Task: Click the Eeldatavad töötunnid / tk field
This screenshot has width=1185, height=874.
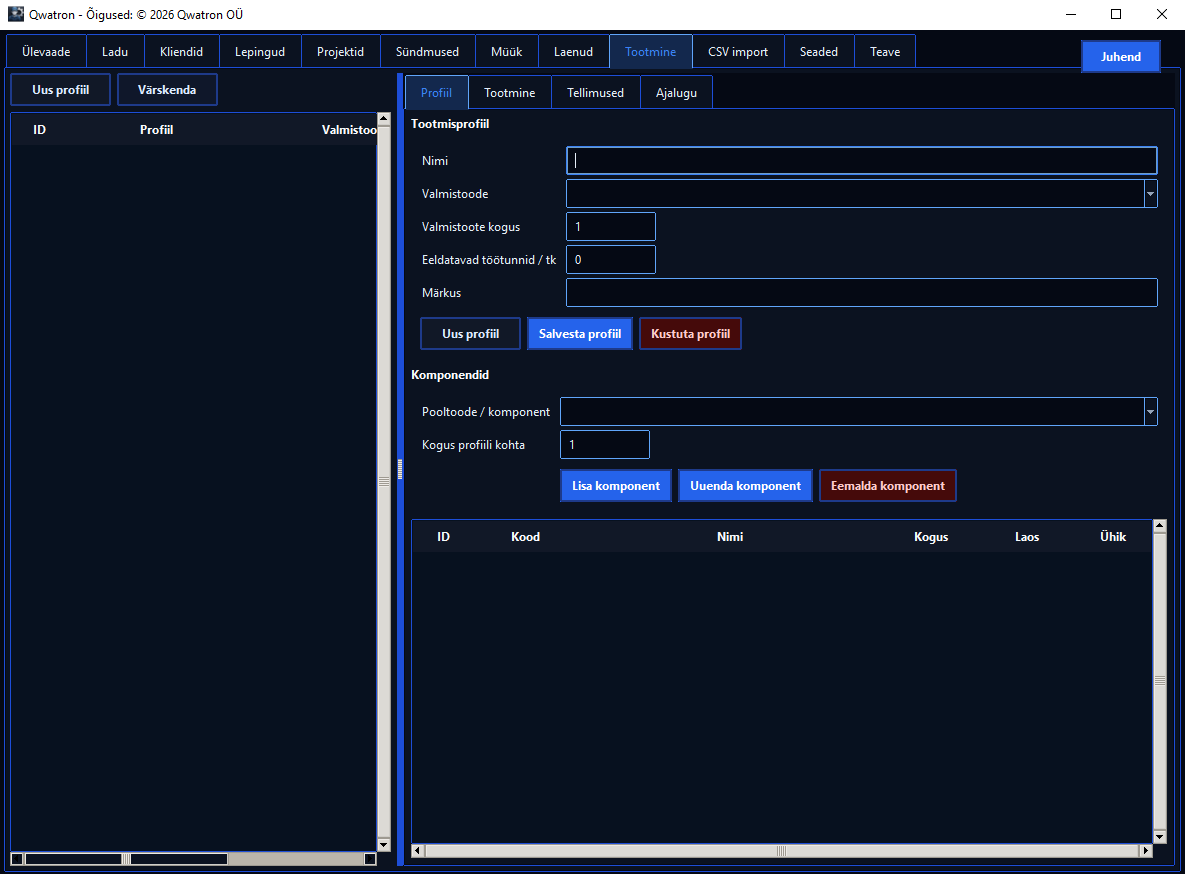Action: [x=611, y=260]
